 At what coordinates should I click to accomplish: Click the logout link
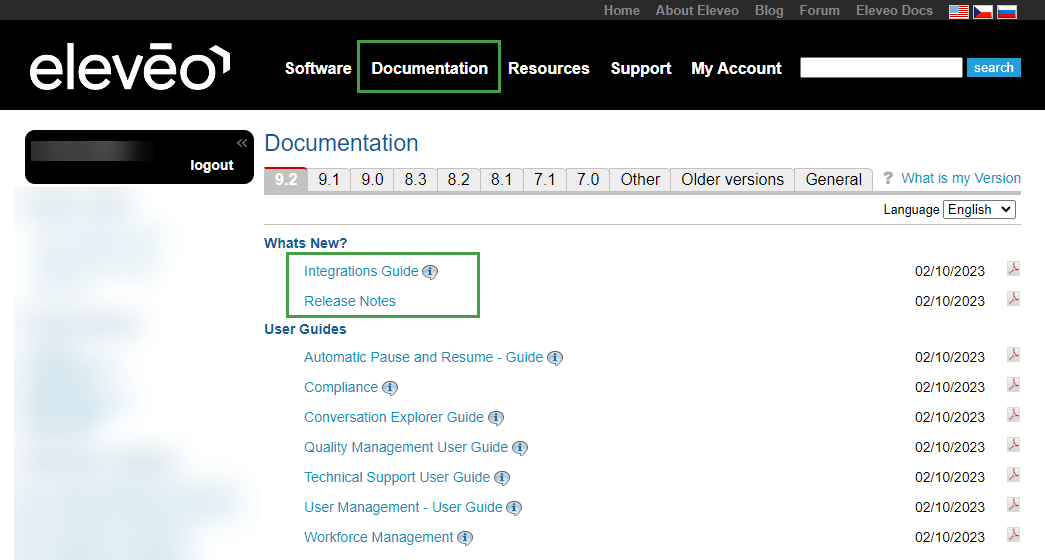click(212, 165)
